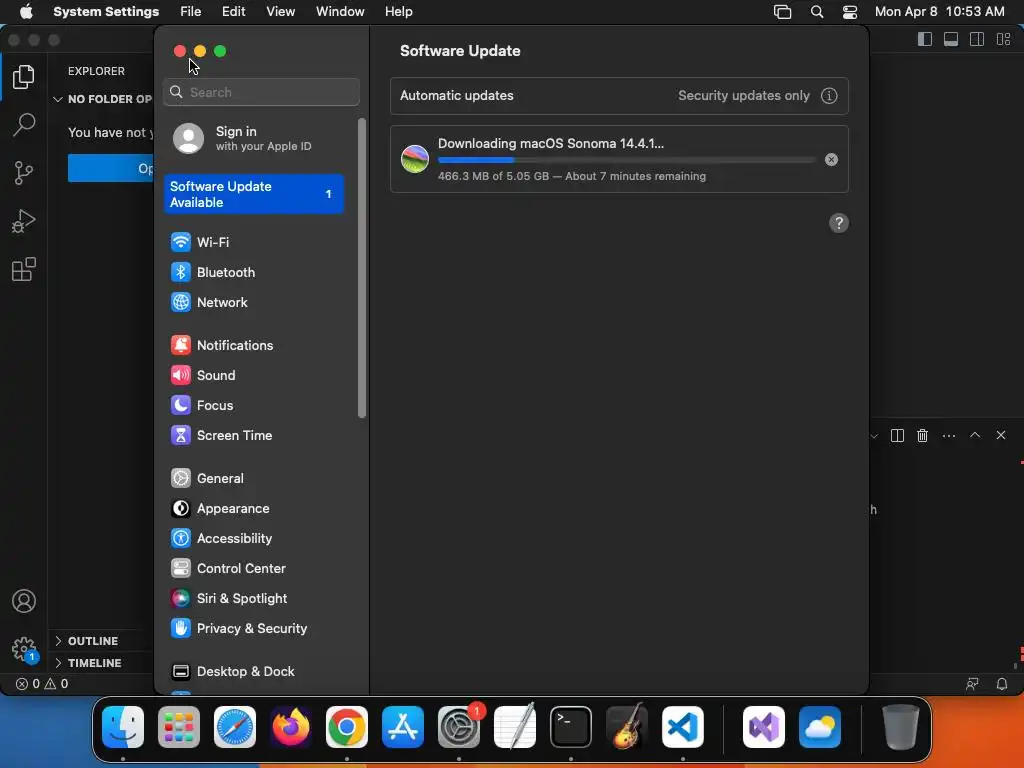
Task: Sign in with your Apple ID
Action: coord(253,138)
